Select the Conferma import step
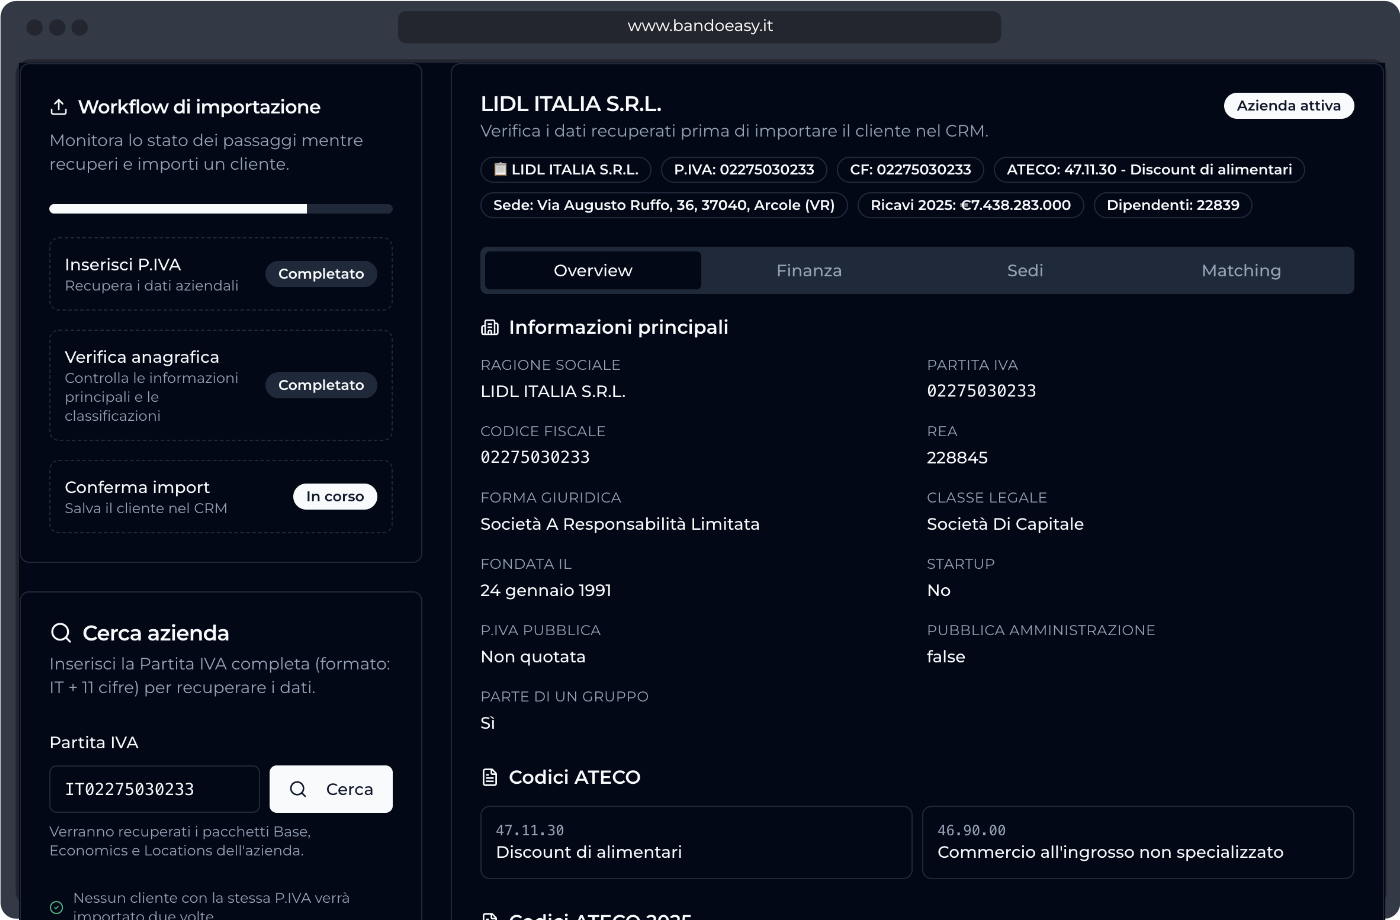 221,497
